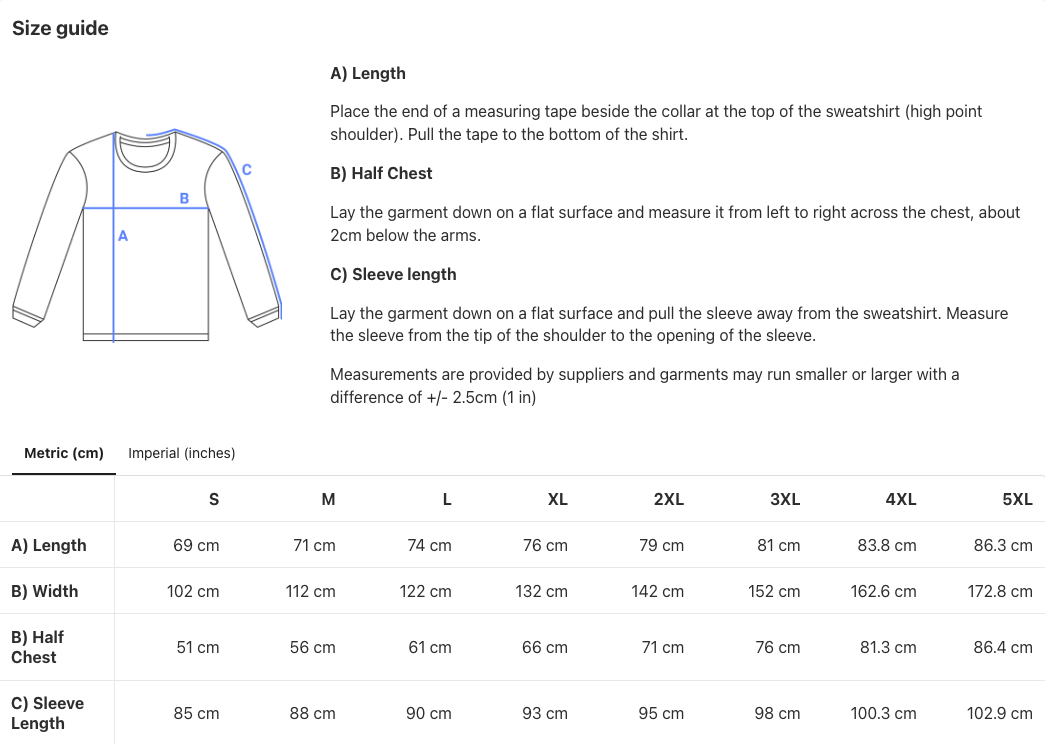Click the blue B chest marker on diagram
The width and height of the screenshot is (1045, 744).
tap(184, 199)
